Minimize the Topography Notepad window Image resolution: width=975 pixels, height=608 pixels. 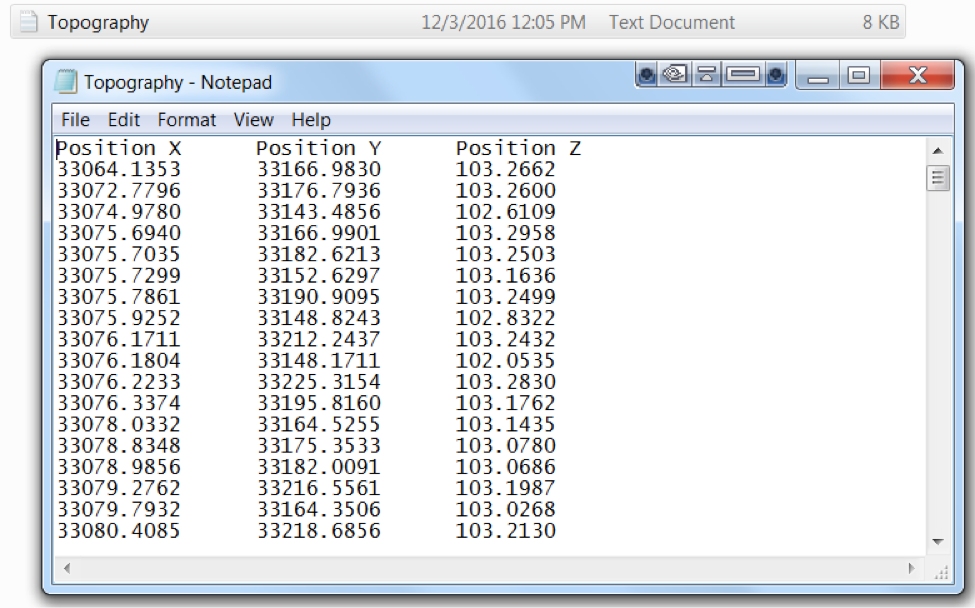[818, 76]
